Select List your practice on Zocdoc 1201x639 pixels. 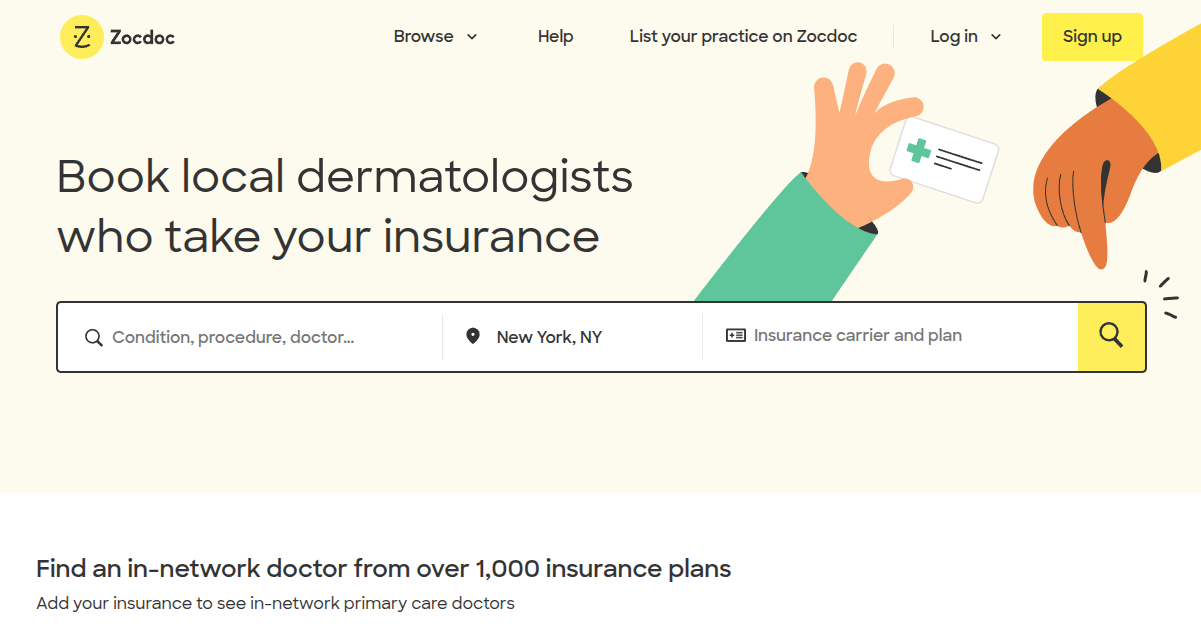click(x=743, y=37)
